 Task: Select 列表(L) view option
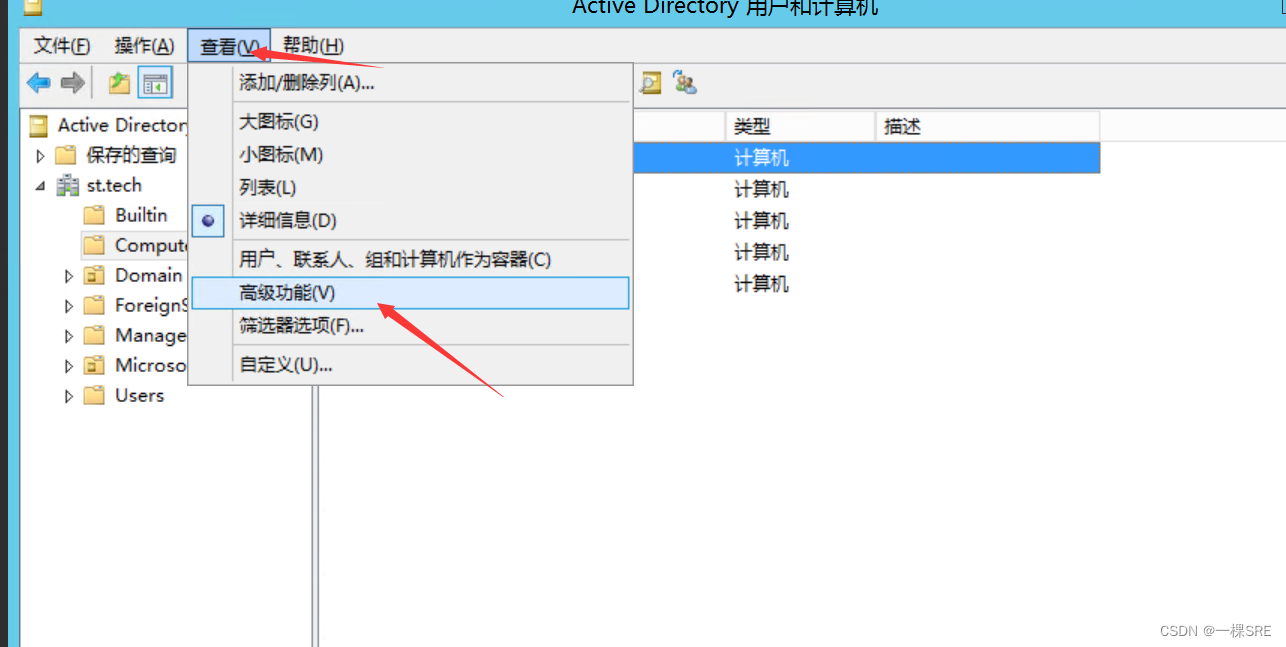(410, 188)
